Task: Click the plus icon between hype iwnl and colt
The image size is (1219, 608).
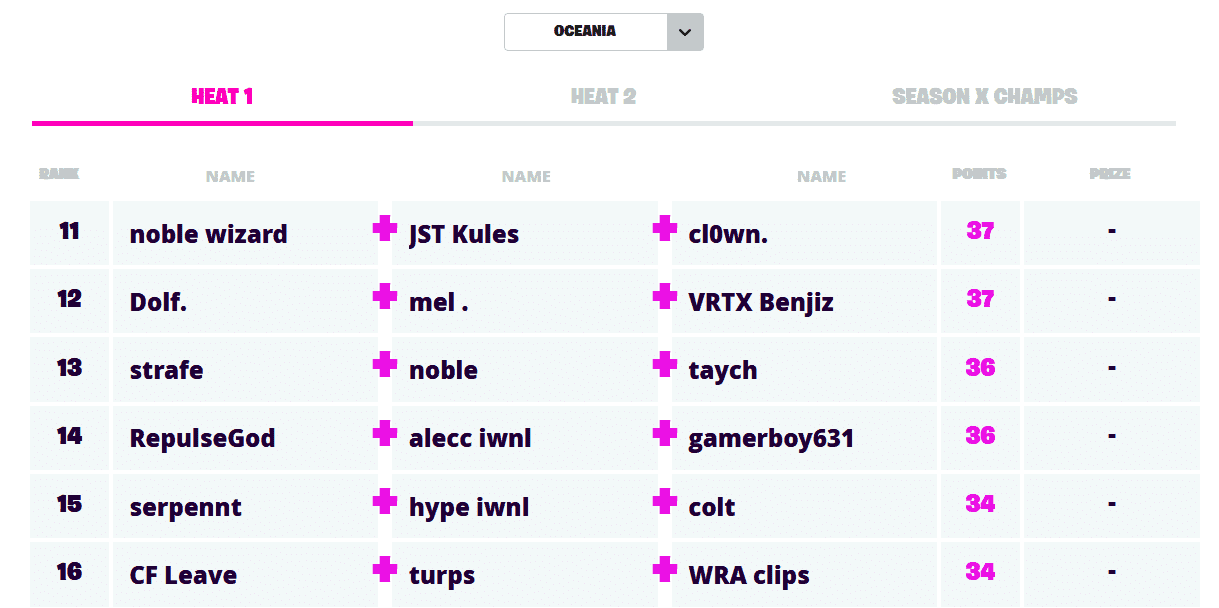Action: (x=664, y=501)
